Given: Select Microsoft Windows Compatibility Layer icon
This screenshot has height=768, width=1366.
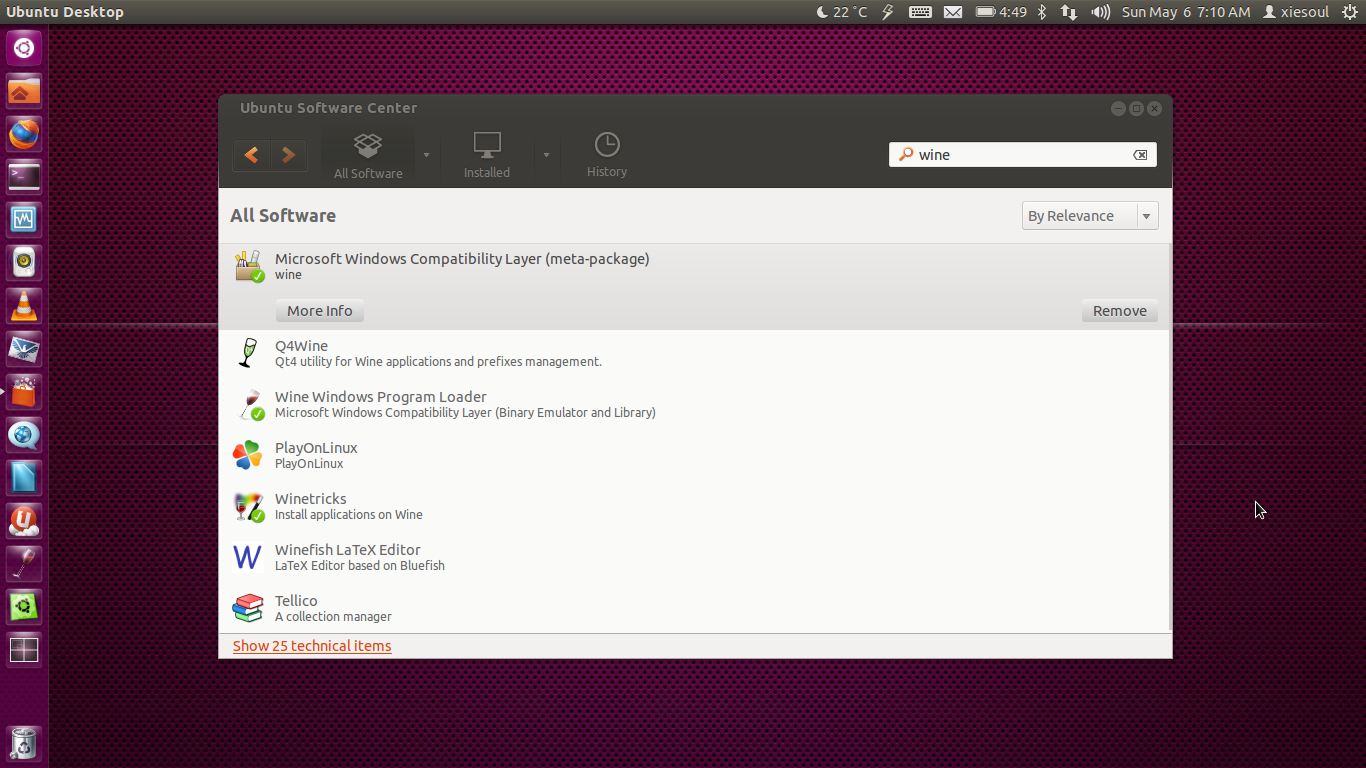Looking at the screenshot, I should click(249, 266).
